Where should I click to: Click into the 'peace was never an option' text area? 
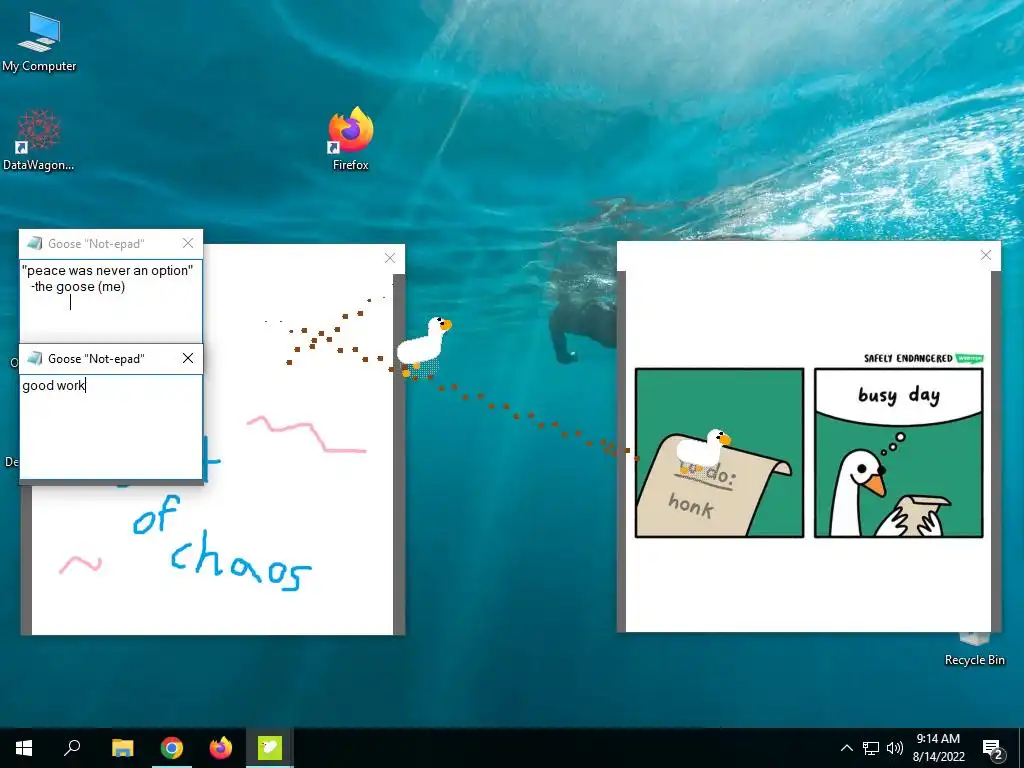click(x=111, y=300)
